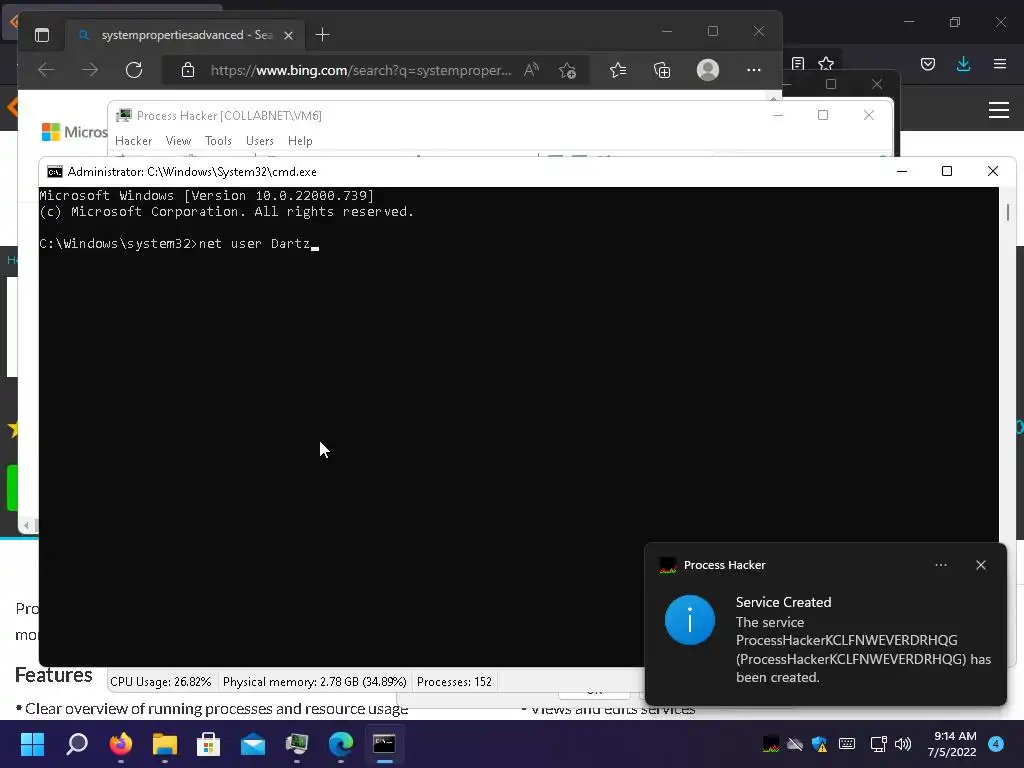1024x768 pixels.
Task: Click the Command Prompt taskbar button
Action: 385,743
